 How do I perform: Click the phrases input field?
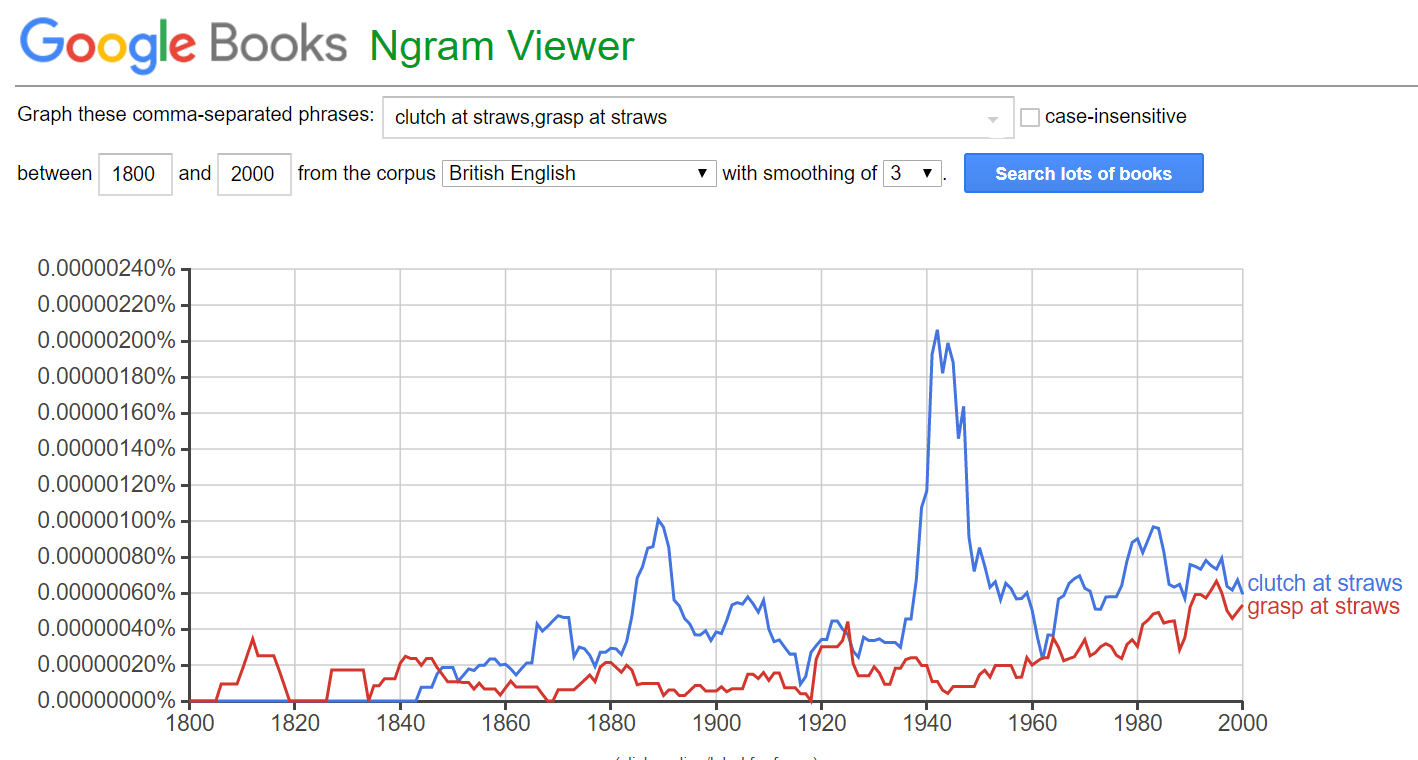tap(650, 117)
